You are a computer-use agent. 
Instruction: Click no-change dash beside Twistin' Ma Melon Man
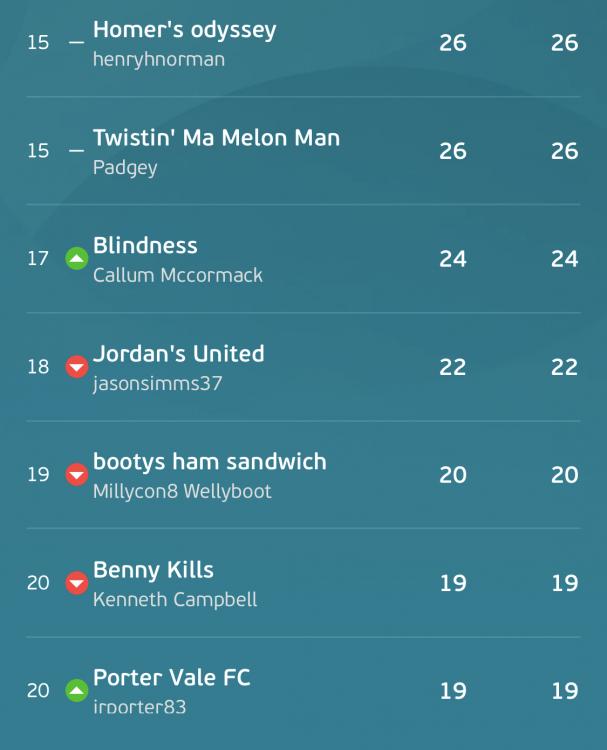pyautogui.click(x=77, y=151)
